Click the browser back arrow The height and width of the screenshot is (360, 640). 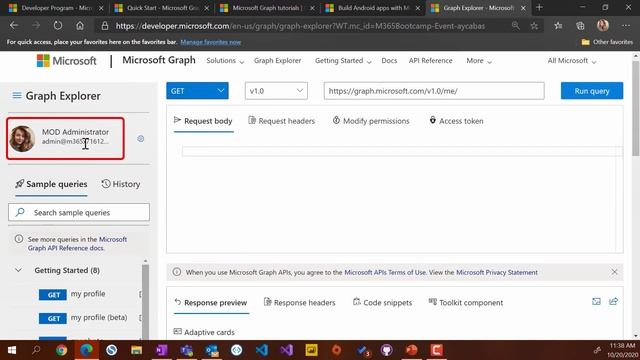coord(14,26)
